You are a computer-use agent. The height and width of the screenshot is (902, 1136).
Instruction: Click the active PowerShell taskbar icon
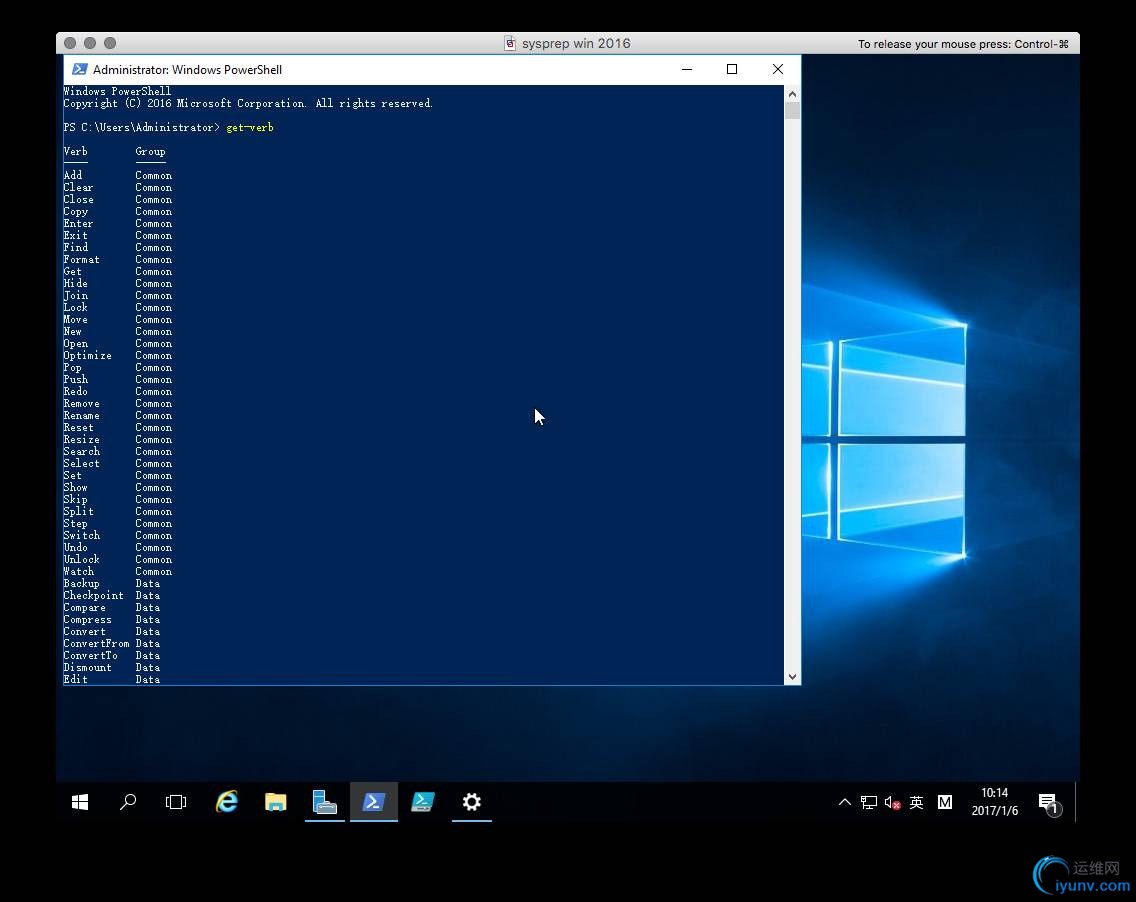click(373, 802)
